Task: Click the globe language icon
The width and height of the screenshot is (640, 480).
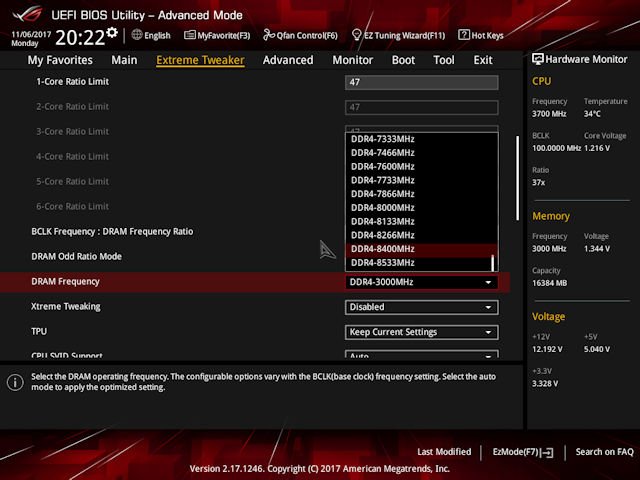Action: (x=137, y=35)
